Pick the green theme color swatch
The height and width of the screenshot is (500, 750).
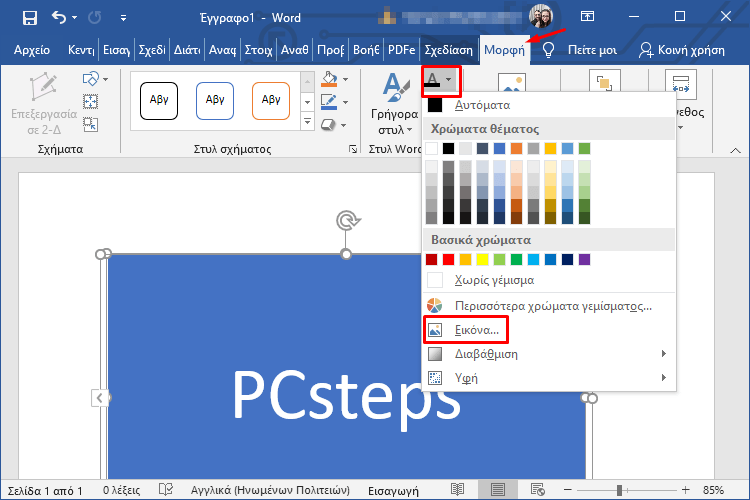pos(584,148)
